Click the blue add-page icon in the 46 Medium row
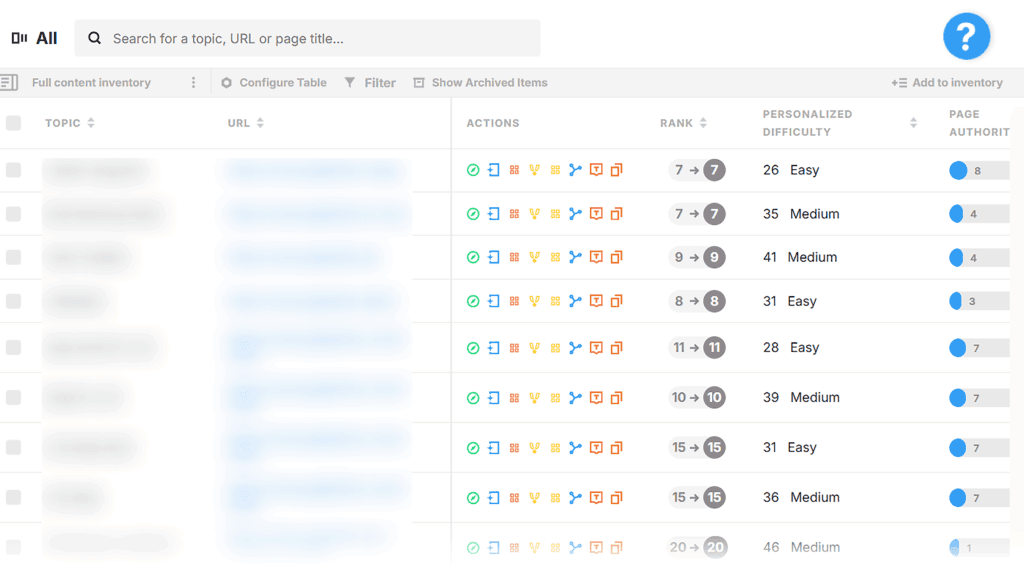Screen dimensions: 1024x566 tap(494, 547)
